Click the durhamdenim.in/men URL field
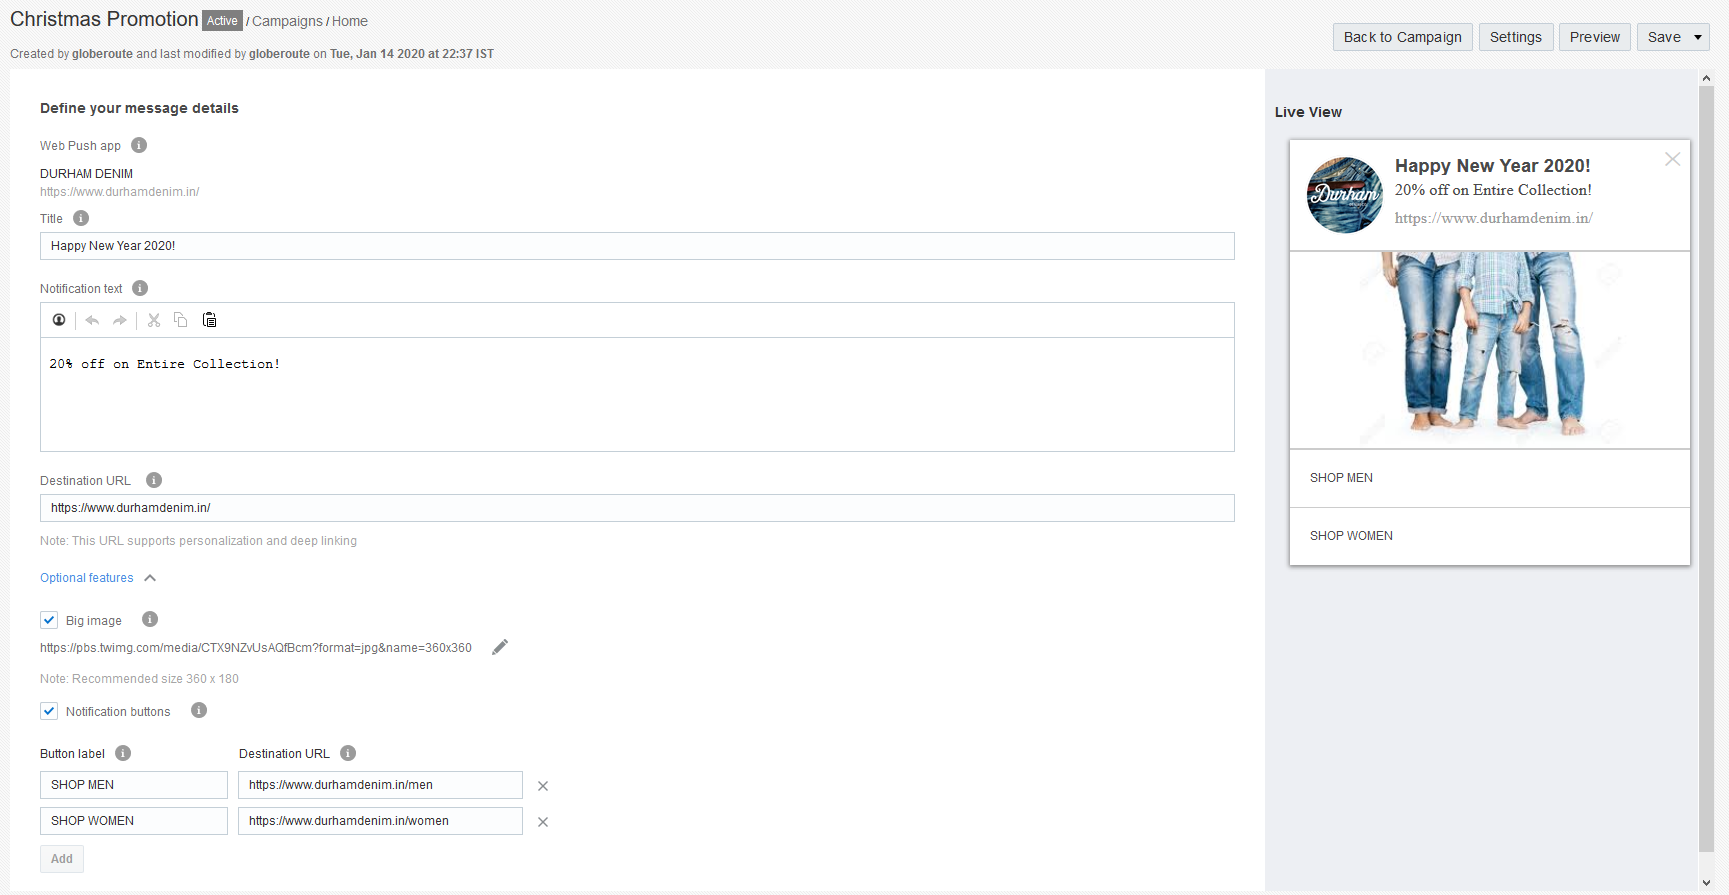The height and width of the screenshot is (895, 1729). point(380,785)
